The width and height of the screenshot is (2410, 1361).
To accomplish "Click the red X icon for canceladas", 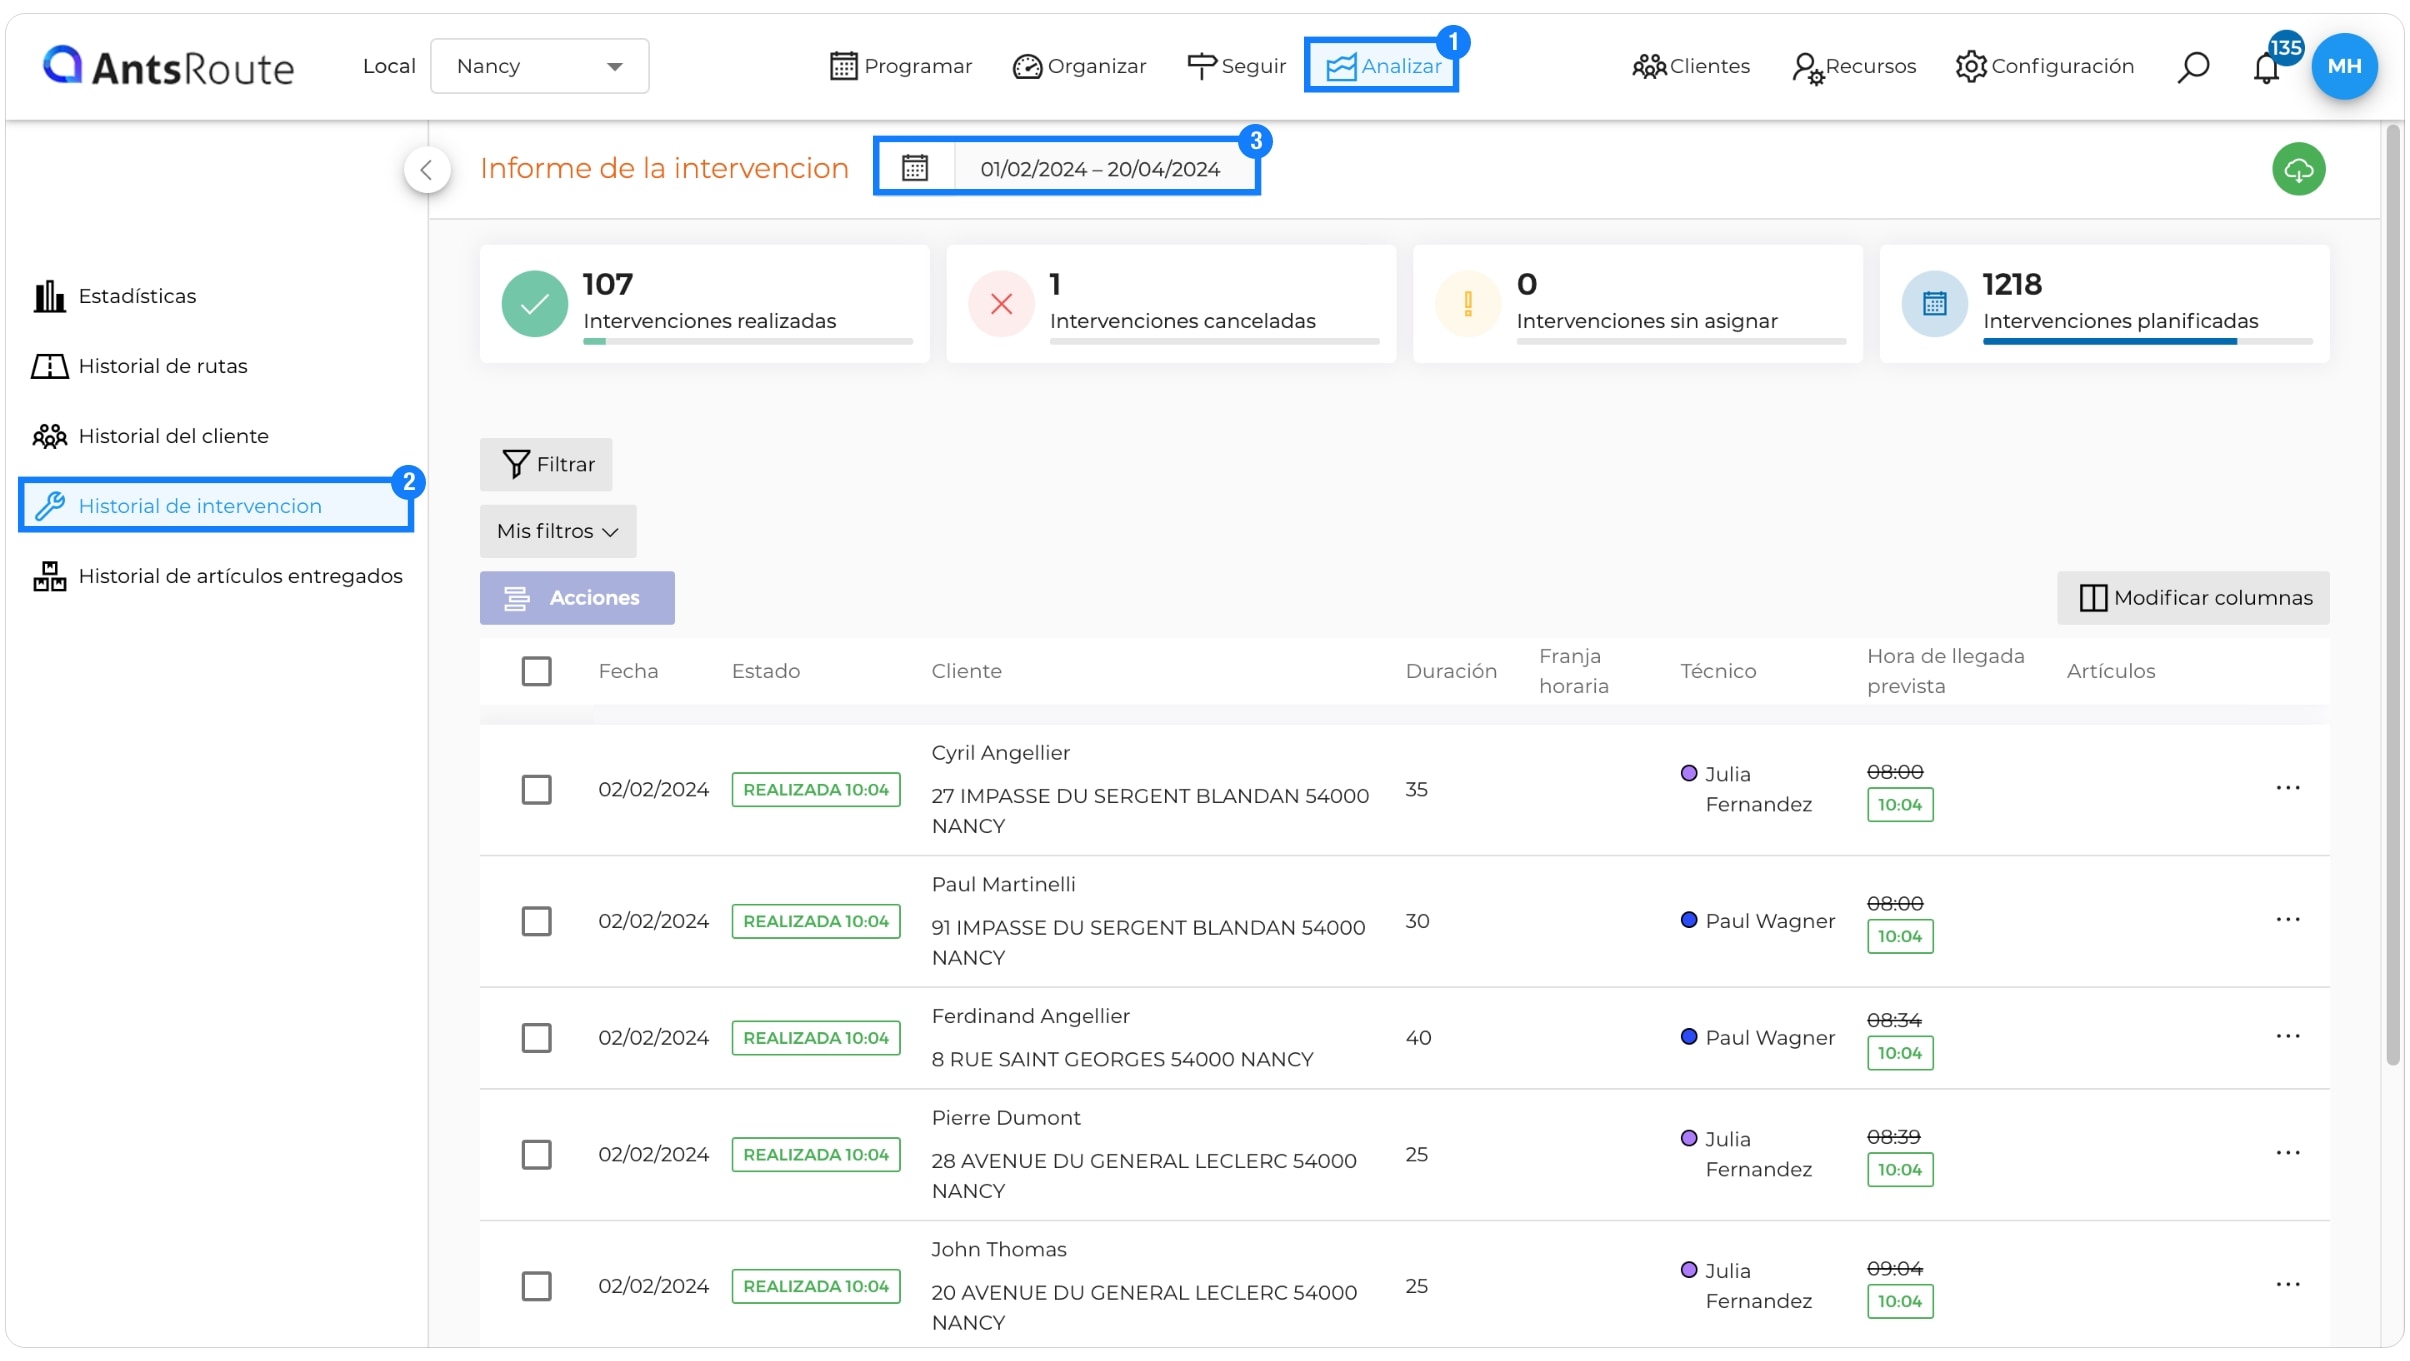I will [1001, 304].
